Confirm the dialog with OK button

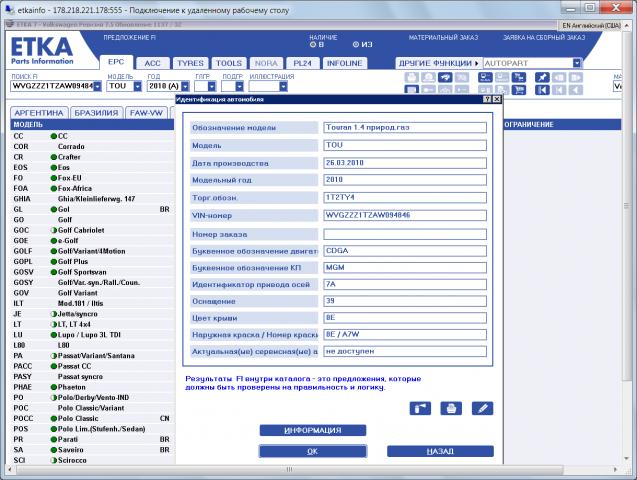(313, 451)
